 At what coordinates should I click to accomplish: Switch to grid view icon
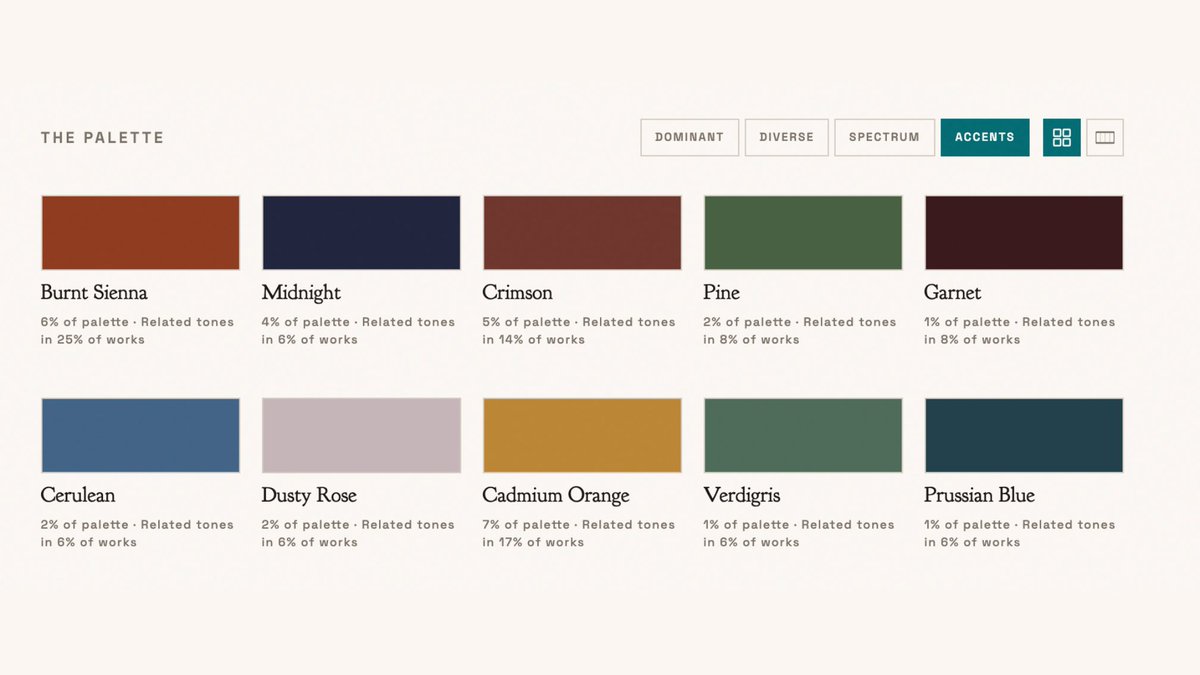coord(1062,137)
